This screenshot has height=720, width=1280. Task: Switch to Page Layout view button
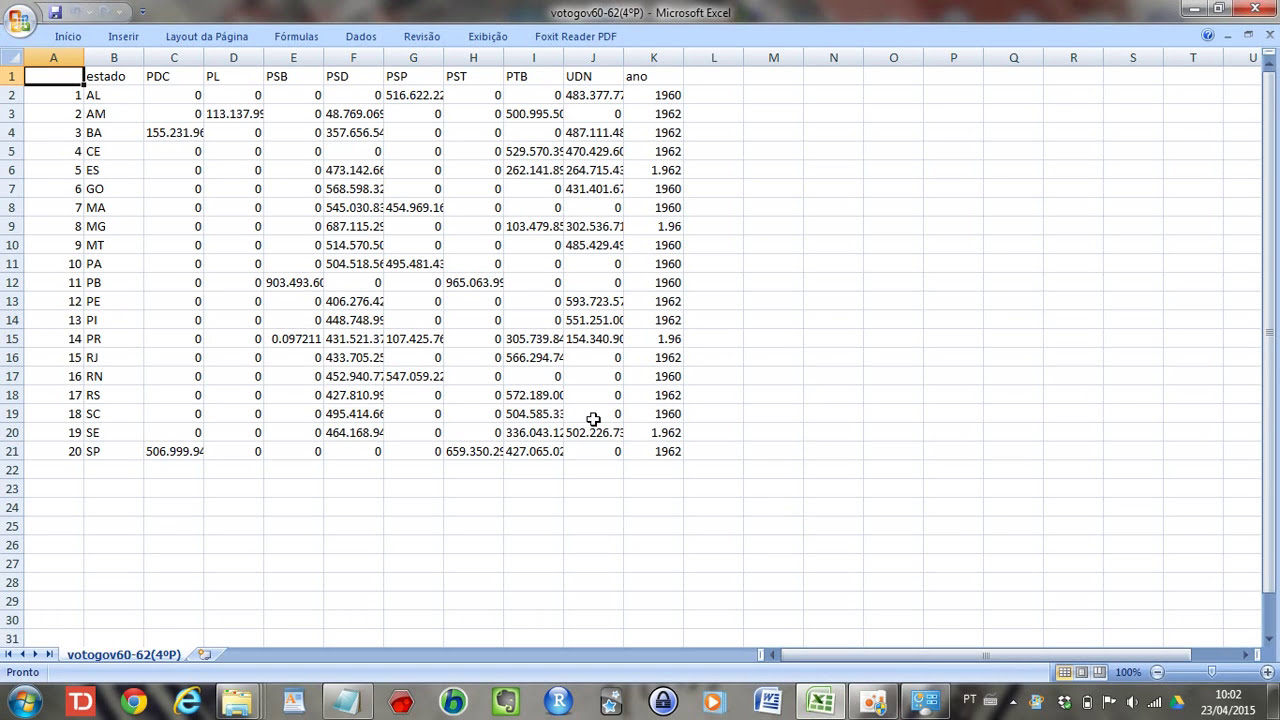point(1082,673)
